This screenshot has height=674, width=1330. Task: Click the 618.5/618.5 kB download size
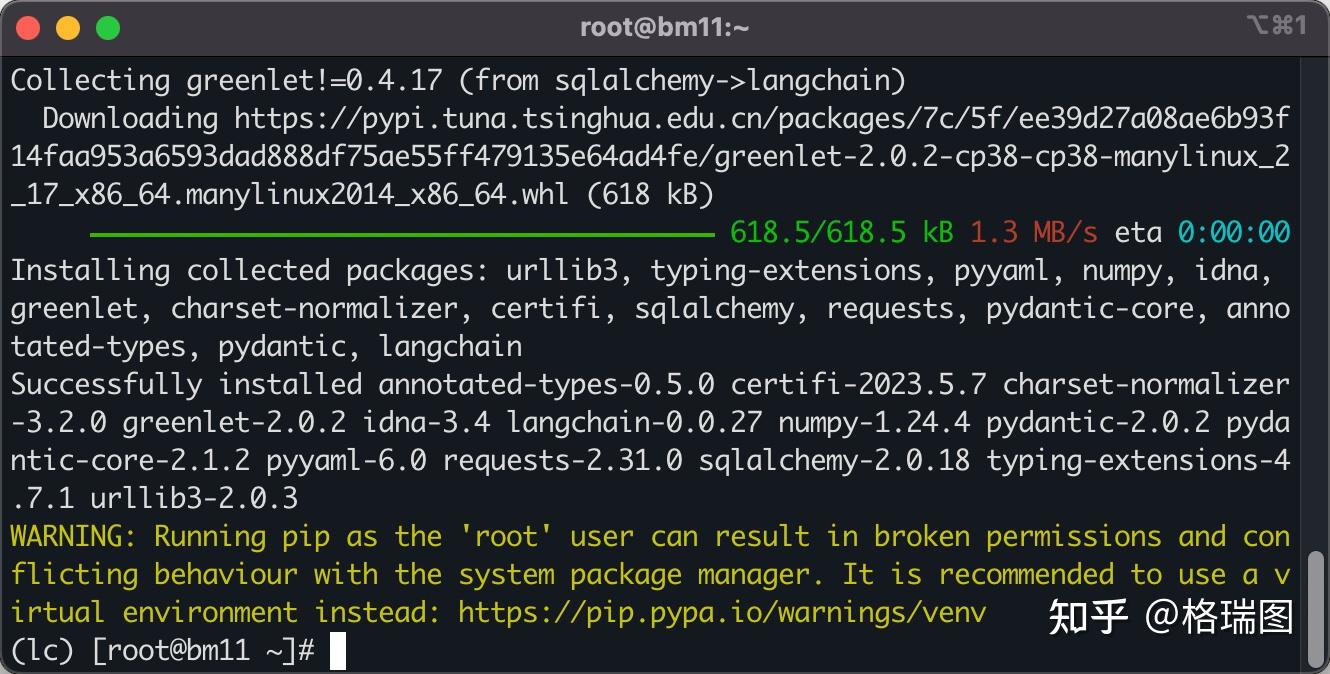click(x=841, y=233)
